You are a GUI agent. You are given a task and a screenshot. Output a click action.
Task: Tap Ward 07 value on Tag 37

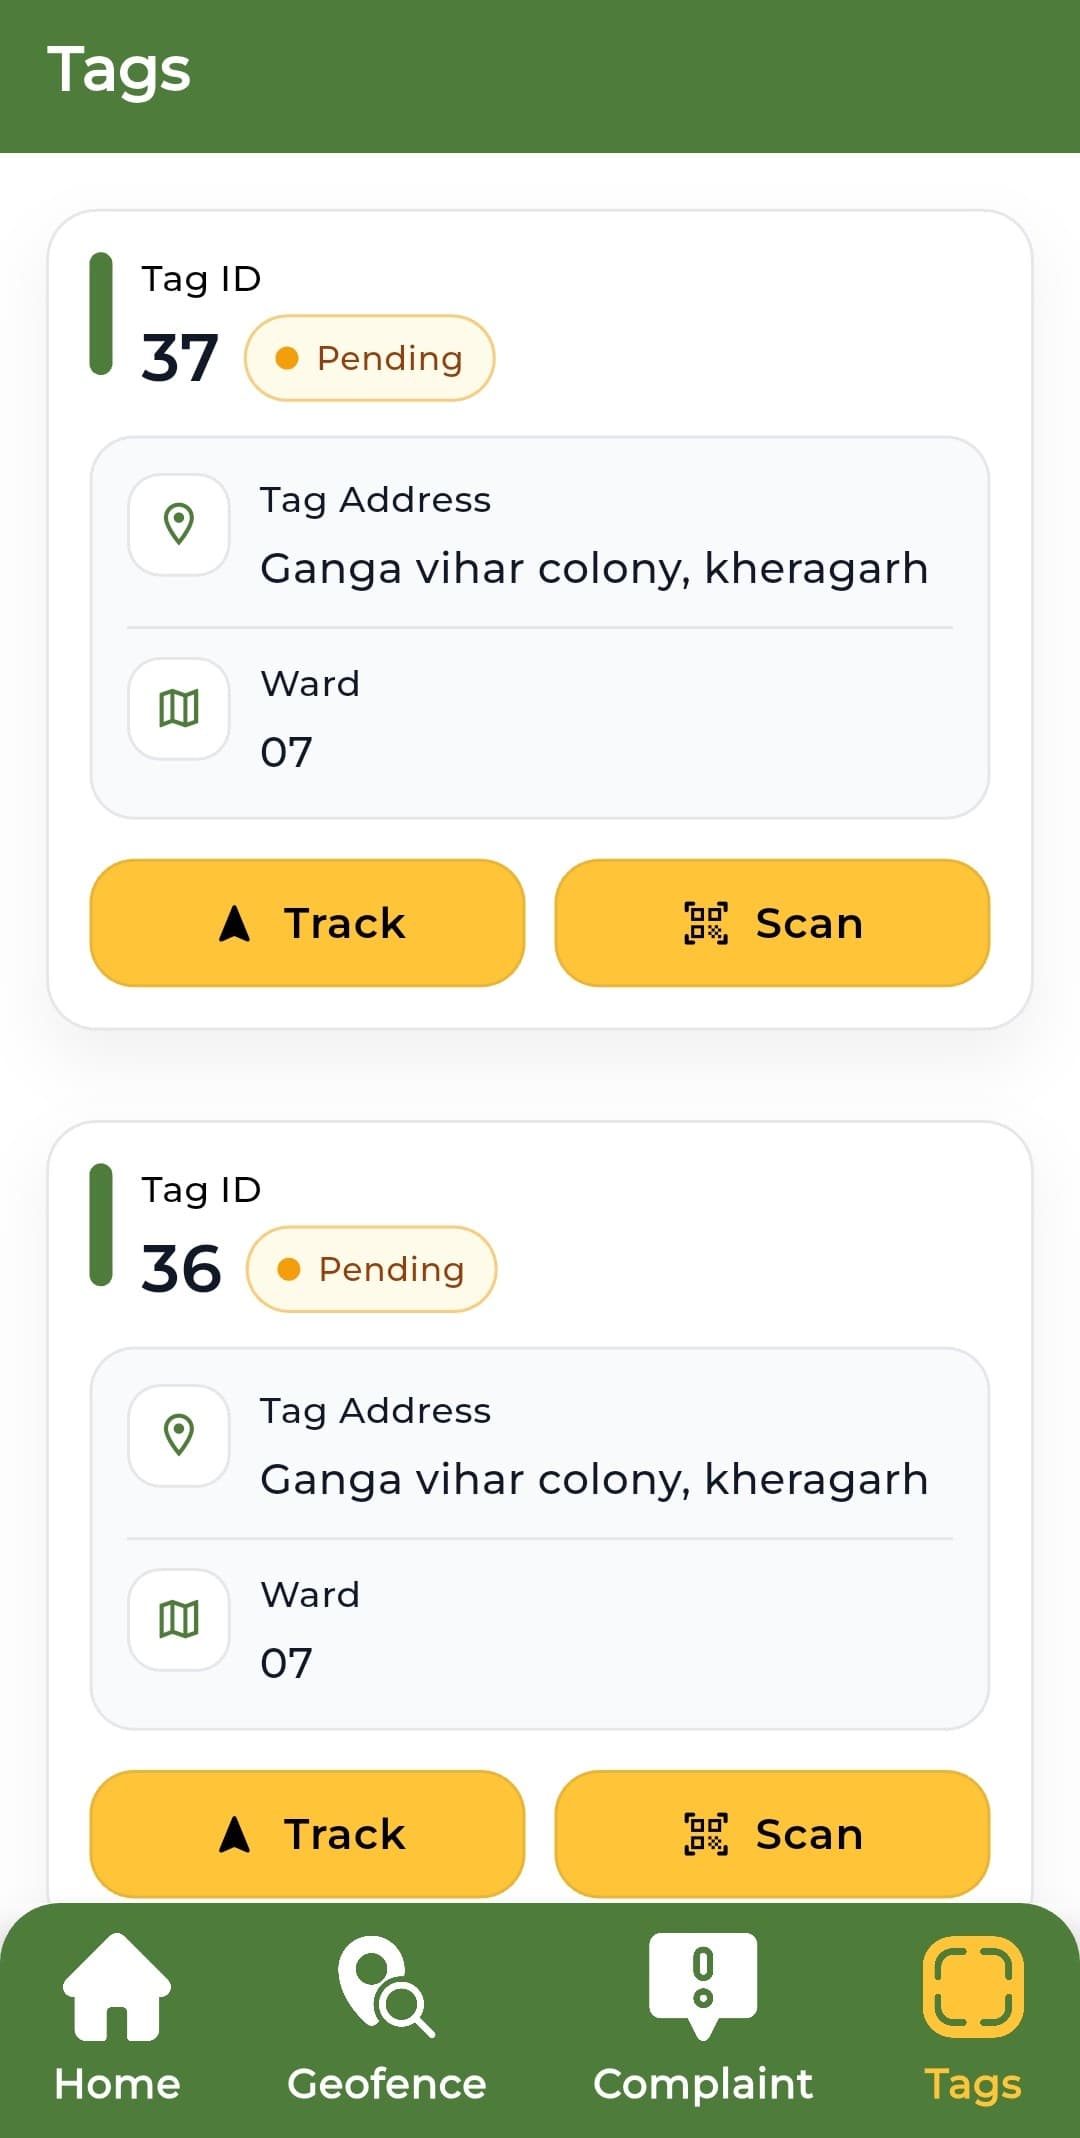(x=287, y=752)
